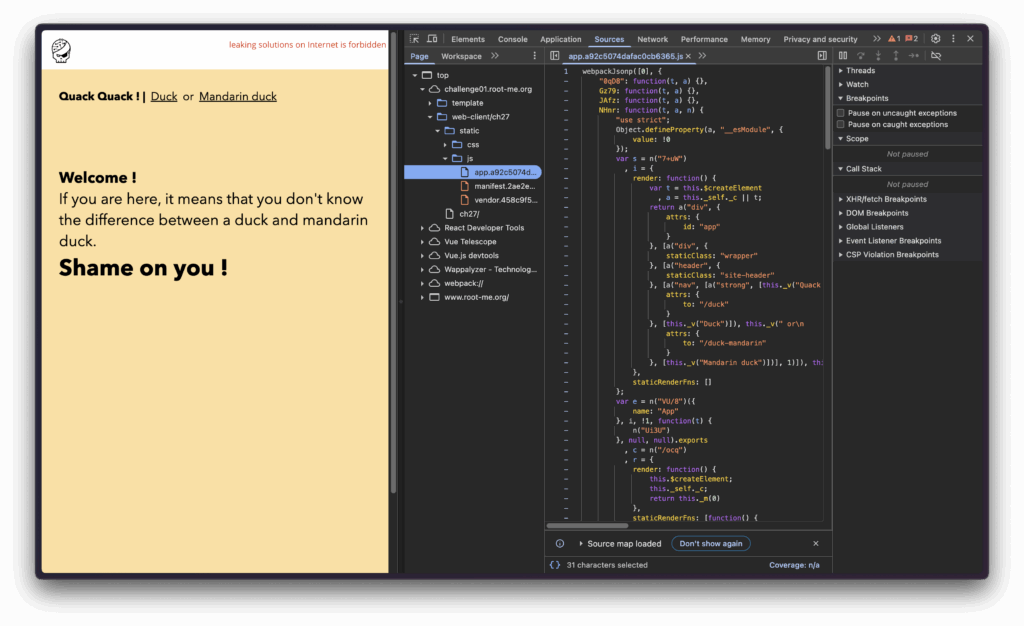Follow the Mandarin duck link

coord(238,97)
